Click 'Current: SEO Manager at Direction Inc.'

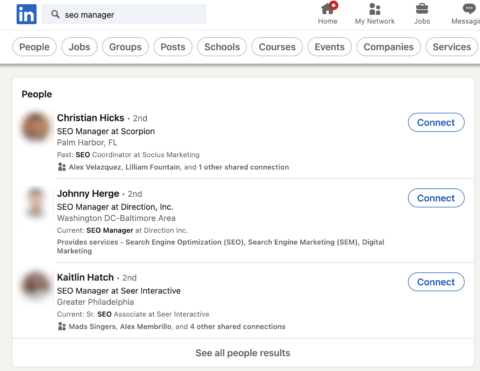coord(122,230)
